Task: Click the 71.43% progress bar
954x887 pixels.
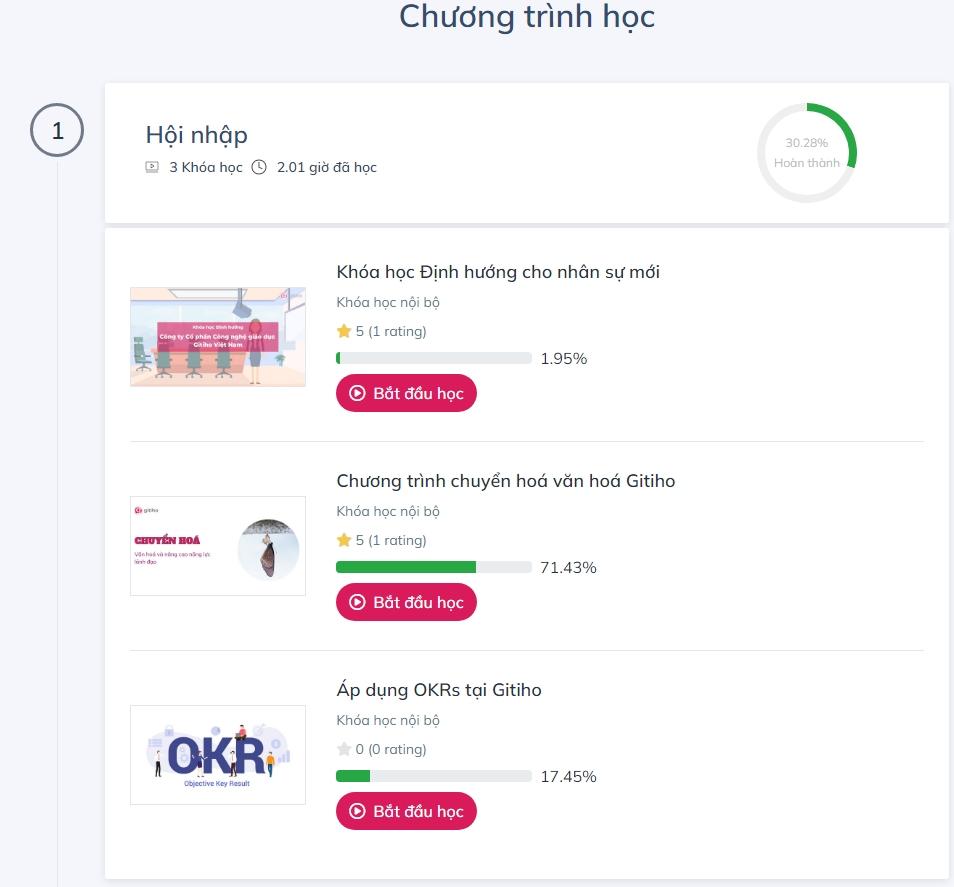Action: click(434, 567)
